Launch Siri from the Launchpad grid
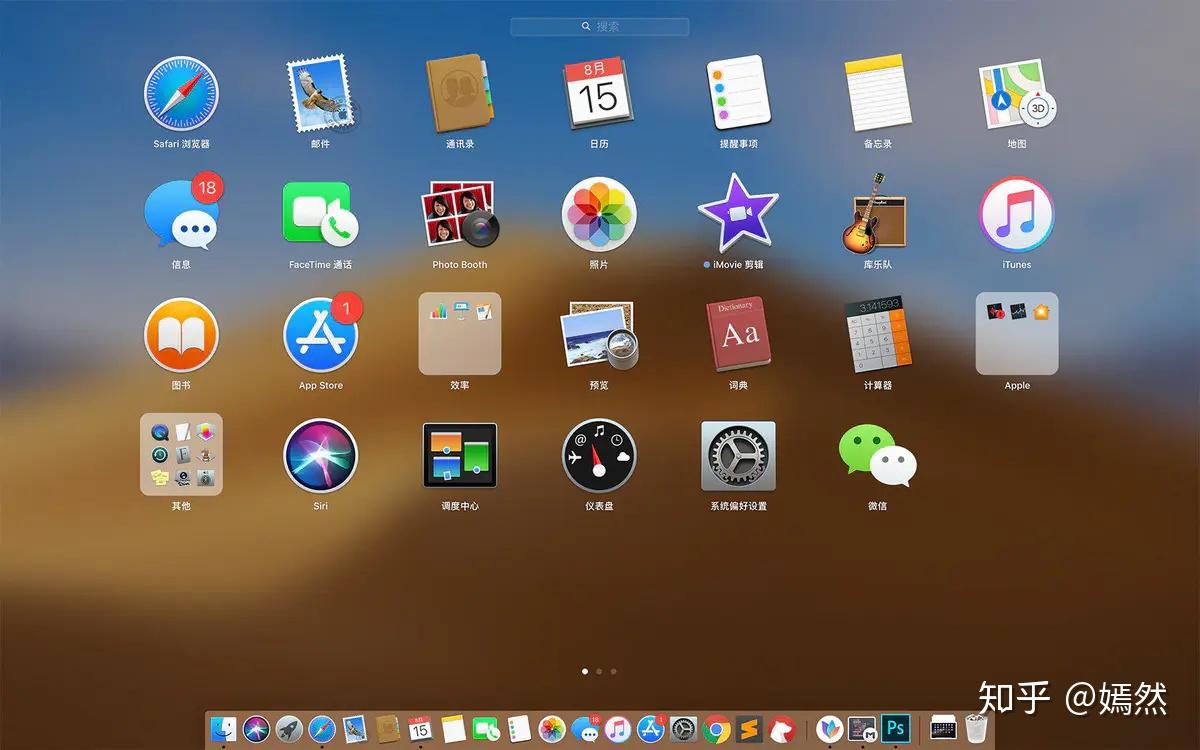Screen dimensions: 1200x750 click(x=321, y=456)
